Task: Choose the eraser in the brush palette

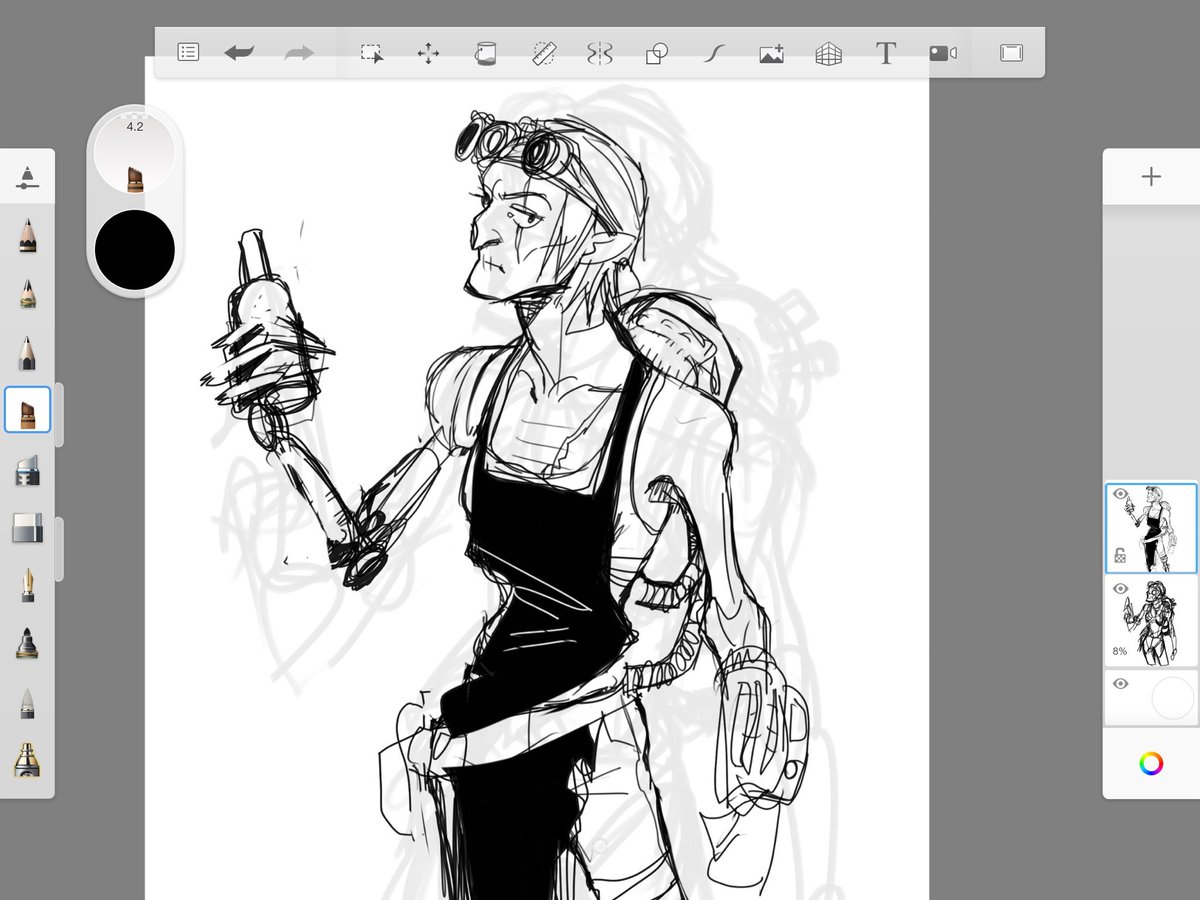Action: pyautogui.click(x=28, y=528)
